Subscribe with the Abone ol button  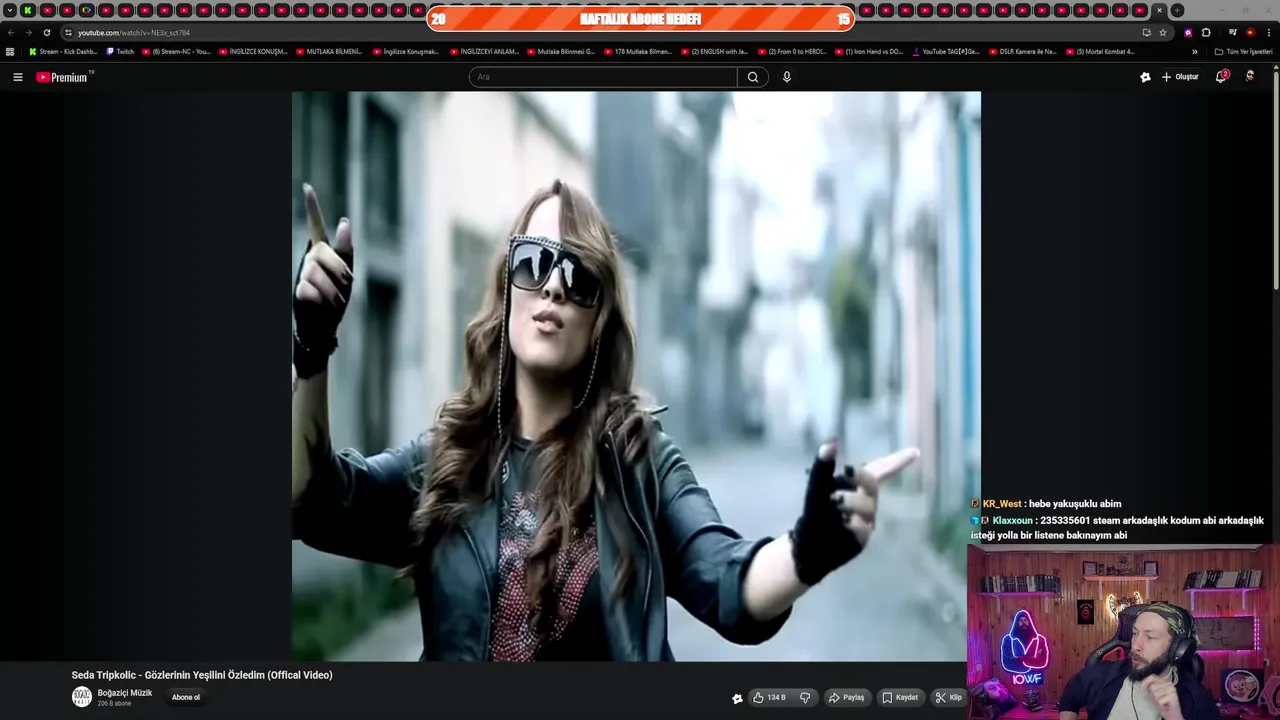(x=186, y=698)
